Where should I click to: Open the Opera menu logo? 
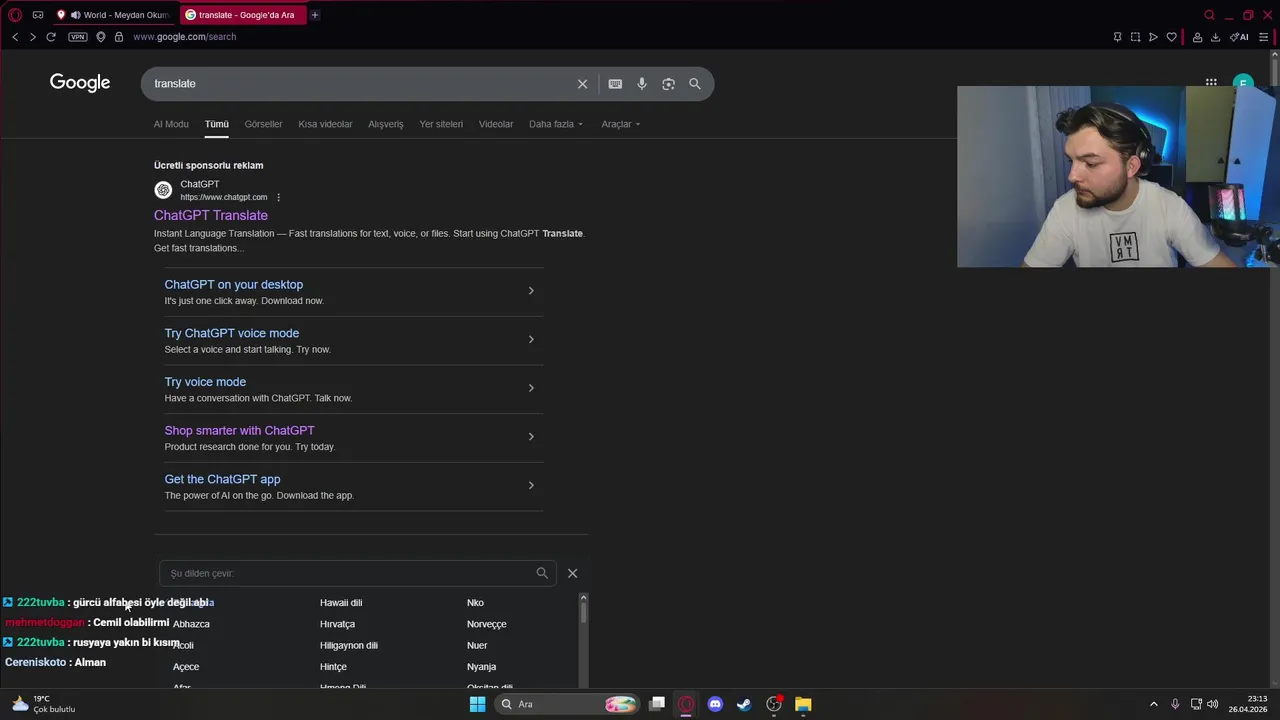(x=15, y=15)
